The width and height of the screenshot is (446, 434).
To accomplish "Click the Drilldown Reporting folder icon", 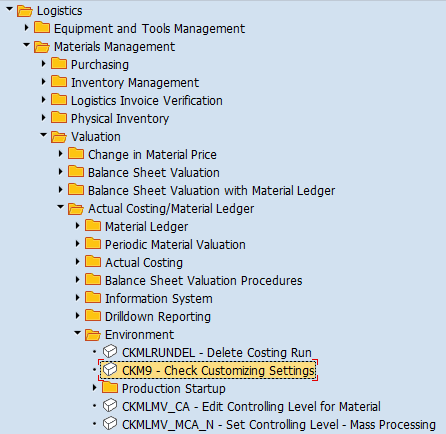I will click(93, 315).
